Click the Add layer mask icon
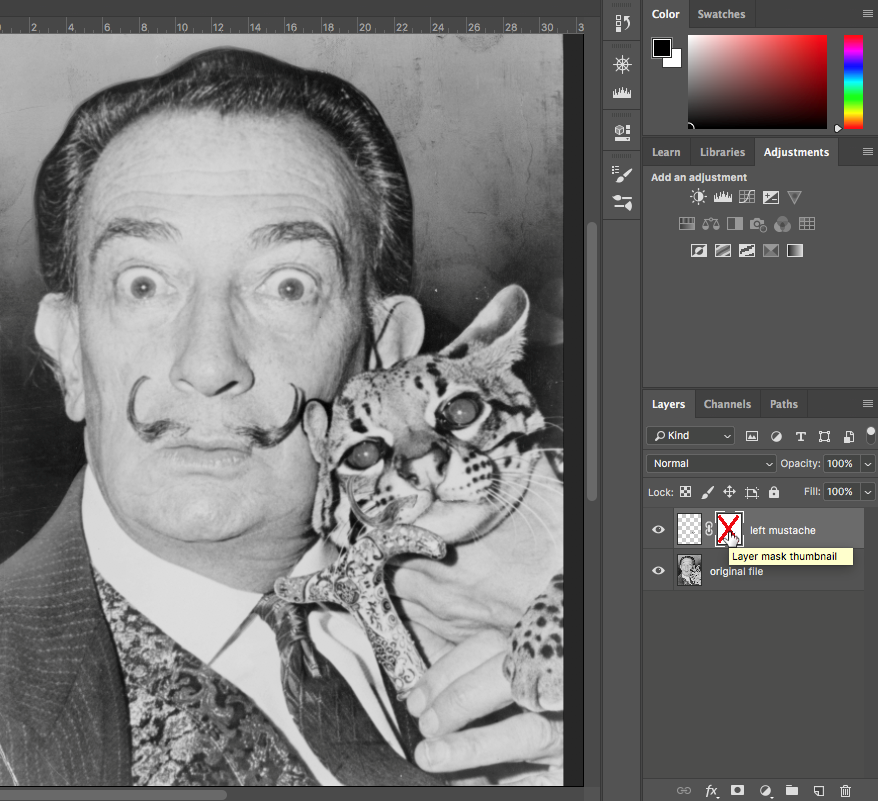This screenshot has width=878, height=801. tap(738, 790)
